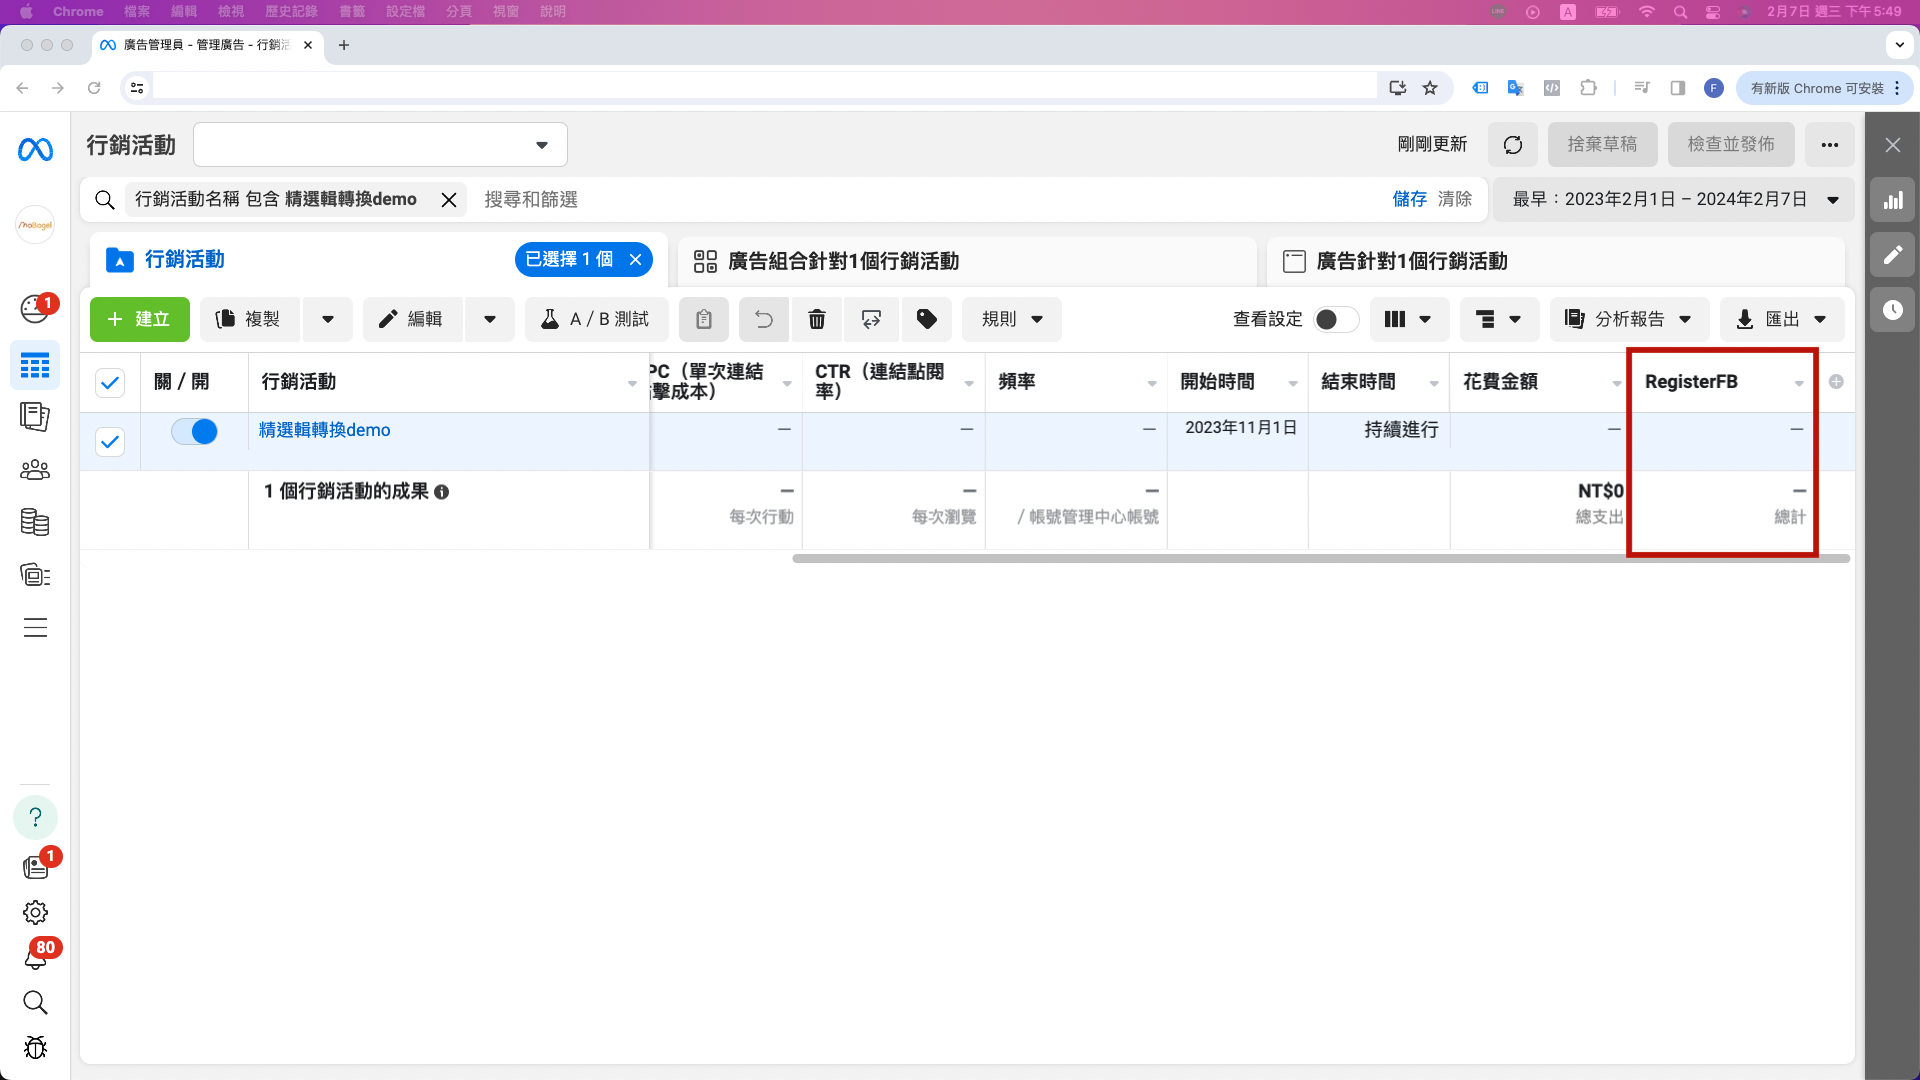This screenshot has width=1920, height=1080.
Task: Bookmark page with the star icon
Action: pyautogui.click(x=1430, y=88)
